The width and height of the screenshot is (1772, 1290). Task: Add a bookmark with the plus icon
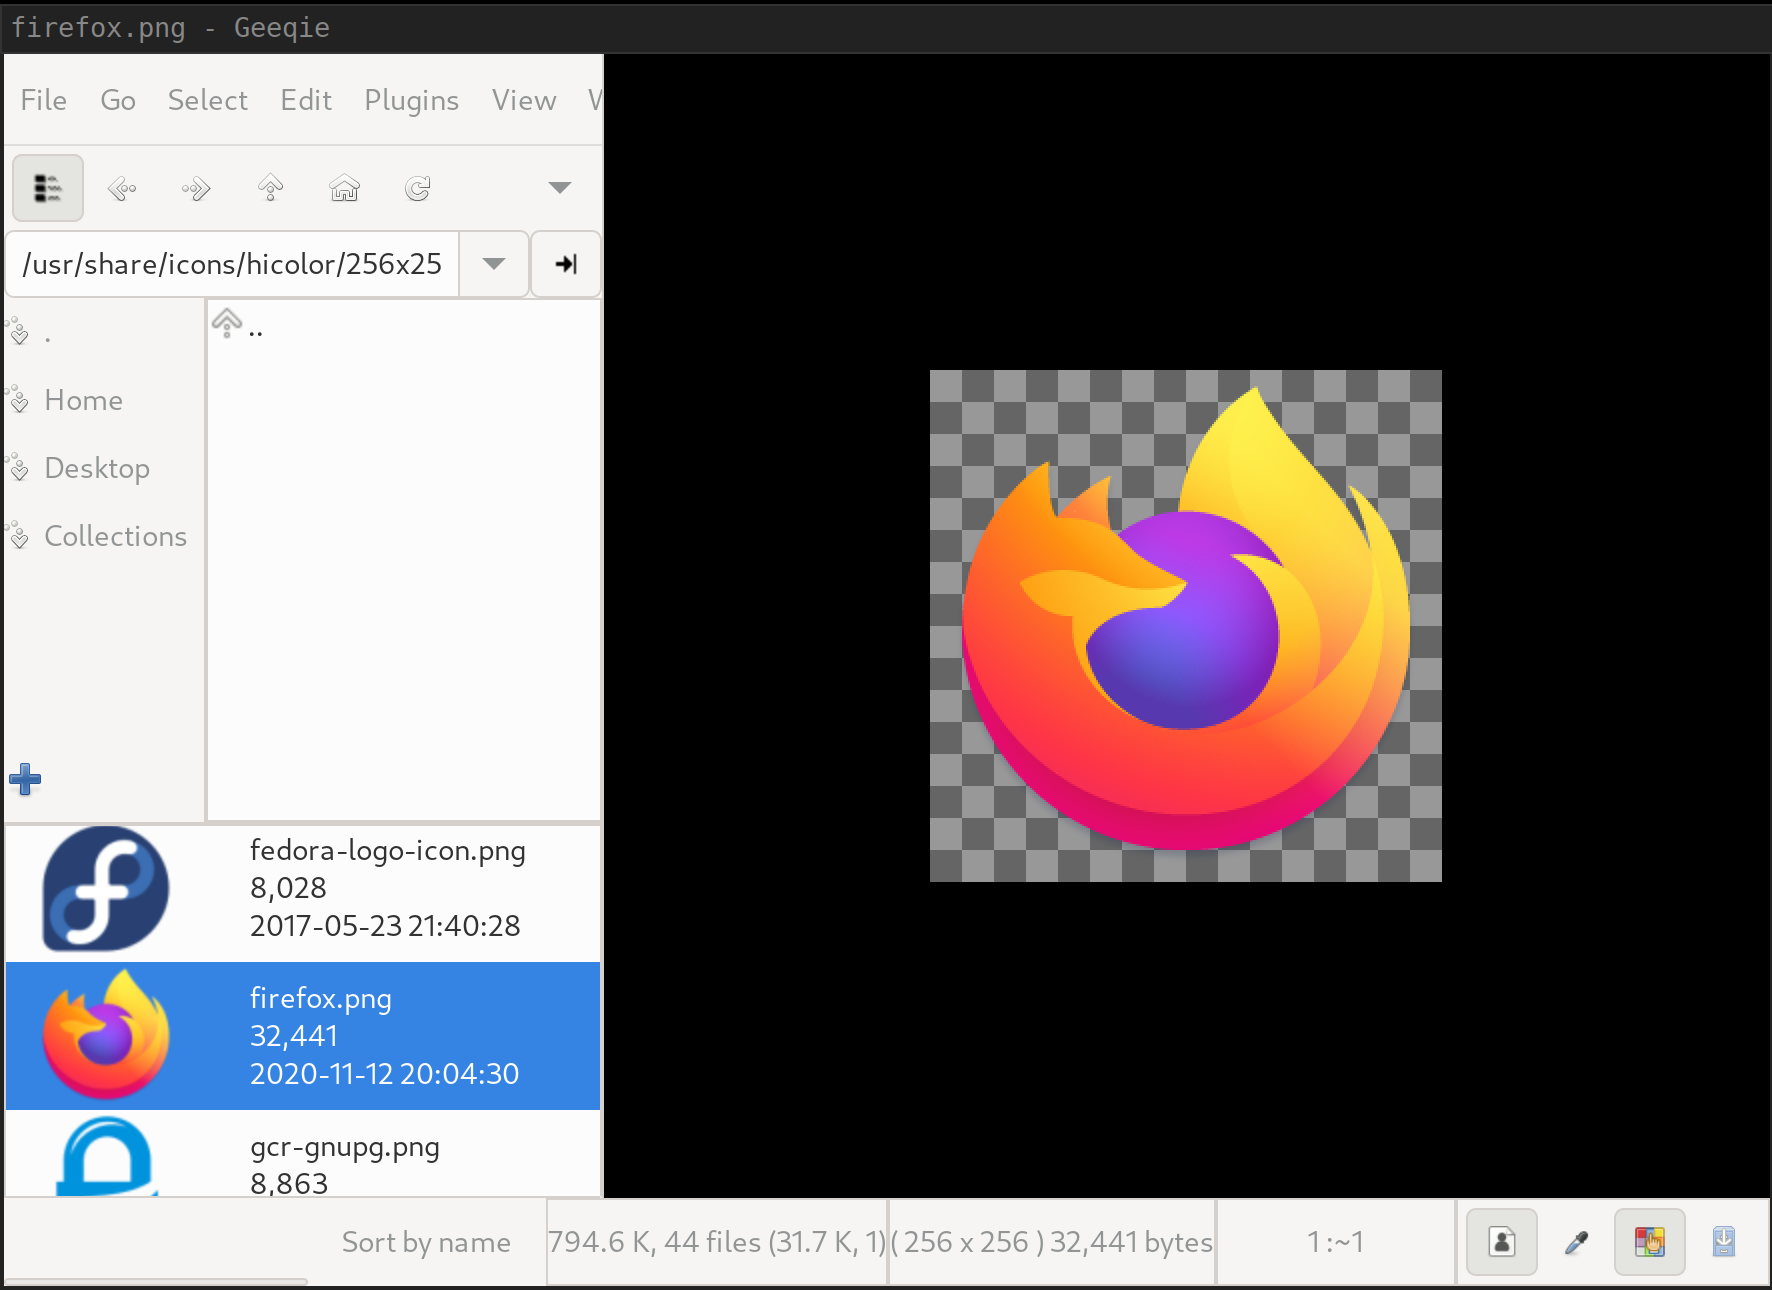pos(25,779)
